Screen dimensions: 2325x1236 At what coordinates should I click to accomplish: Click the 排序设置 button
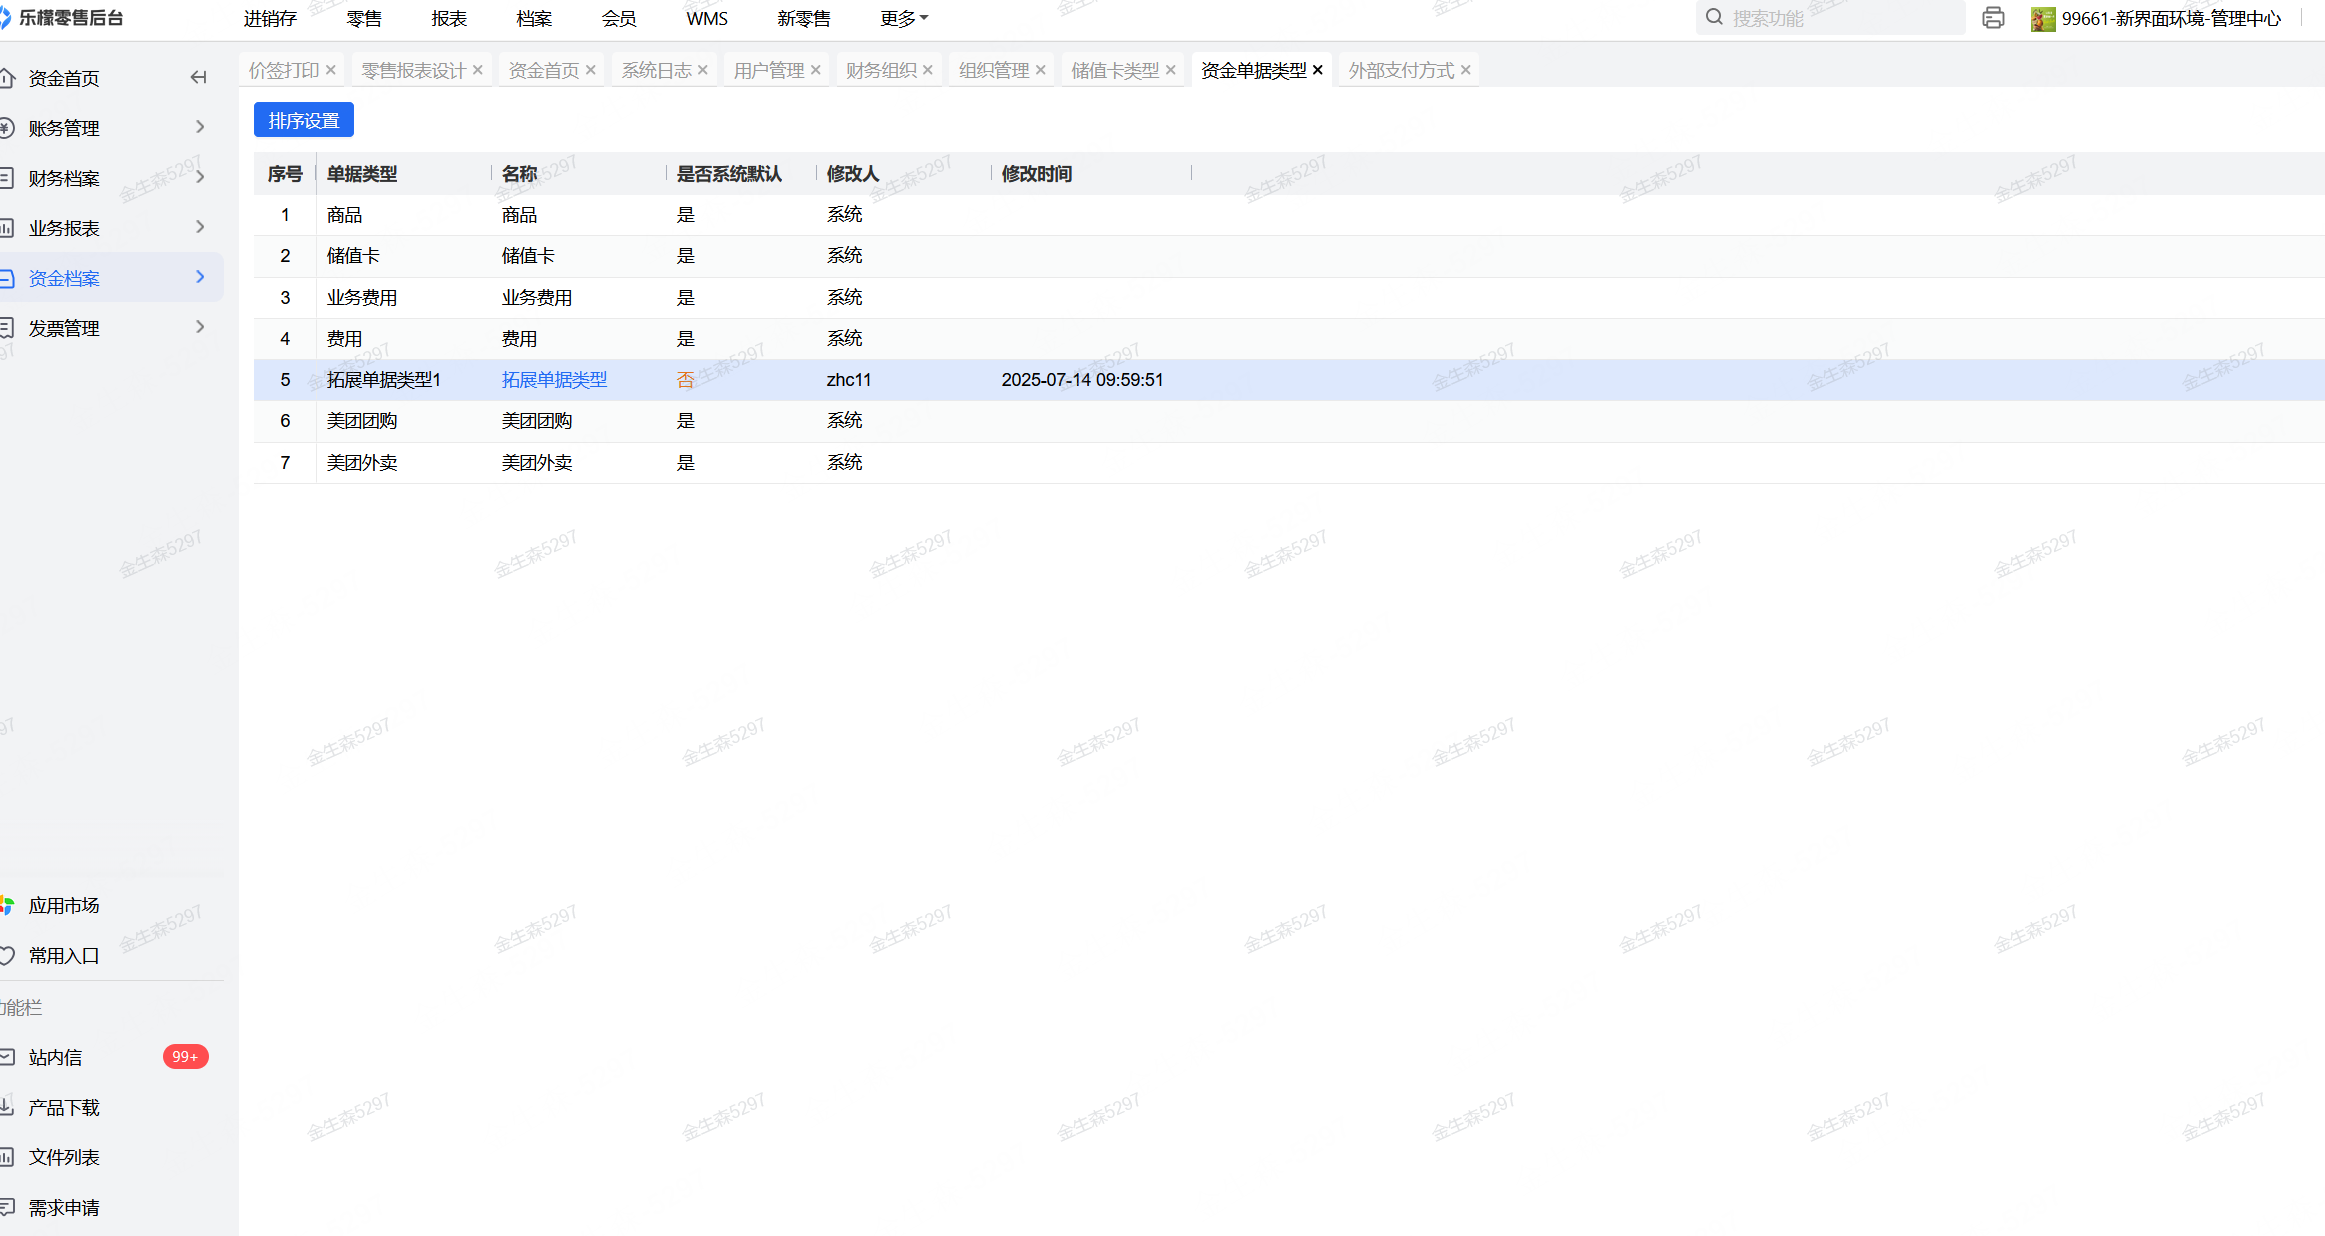(304, 121)
